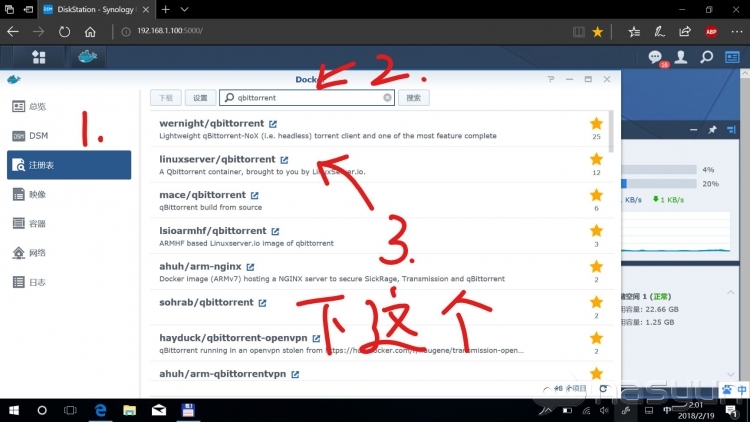
Task: Go to the browser home page
Action: point(90,32)
